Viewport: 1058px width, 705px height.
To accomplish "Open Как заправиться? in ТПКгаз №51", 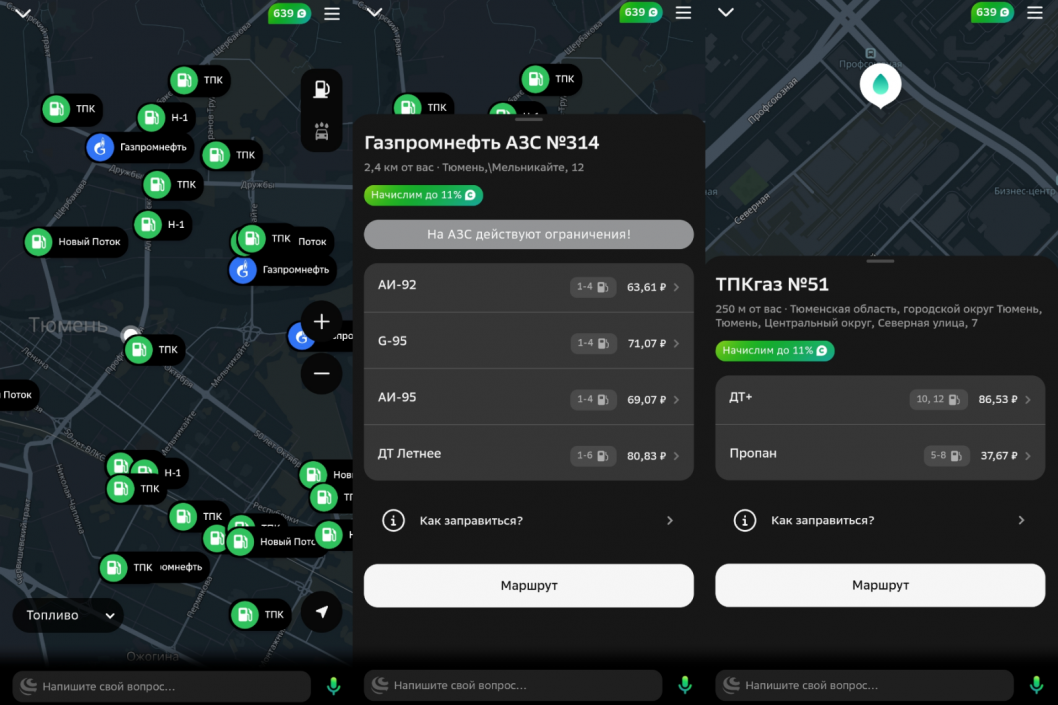I will [x=880, y=520].
